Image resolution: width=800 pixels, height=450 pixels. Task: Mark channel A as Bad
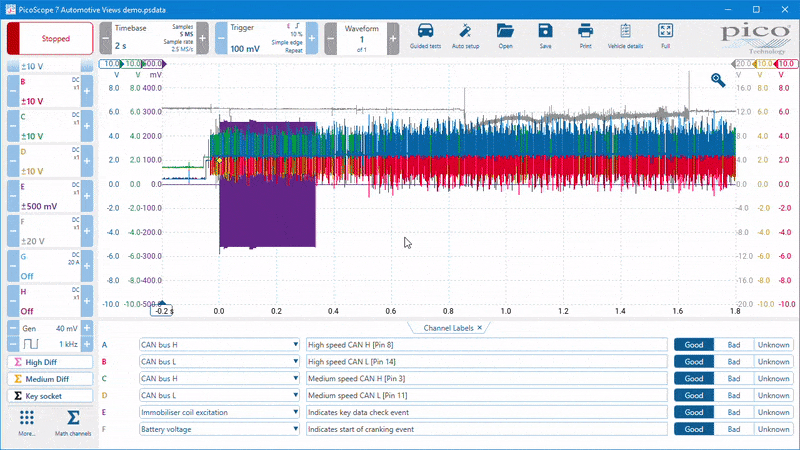pos(734,345)
